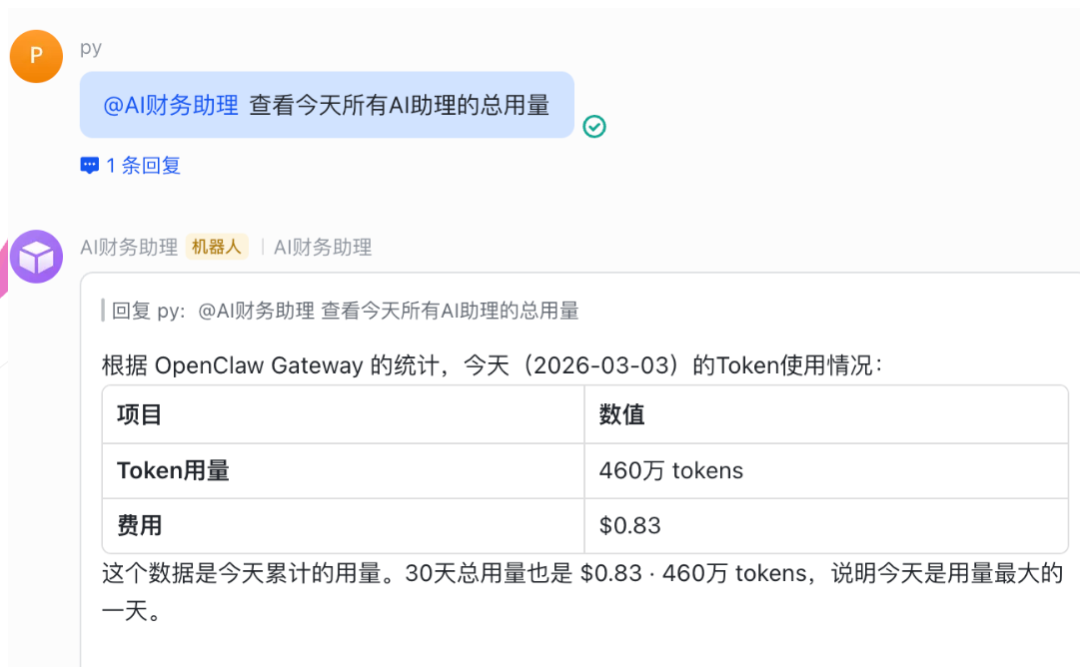Click the "机器人" bot tag
1080x667 pixels.
(x=216, y=247)
